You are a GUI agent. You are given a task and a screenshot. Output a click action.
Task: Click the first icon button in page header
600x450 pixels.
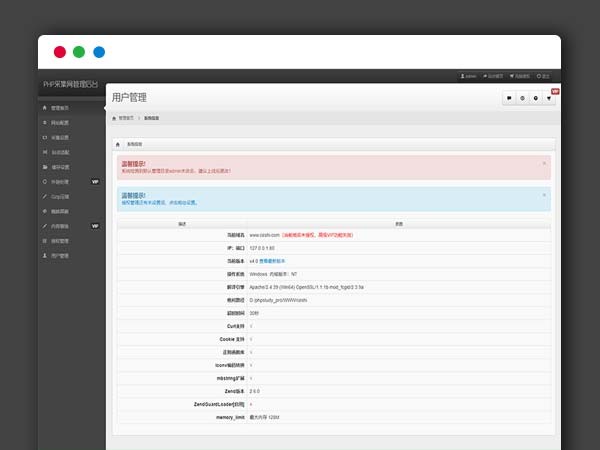pyautogui.click(x=509, y=98)
